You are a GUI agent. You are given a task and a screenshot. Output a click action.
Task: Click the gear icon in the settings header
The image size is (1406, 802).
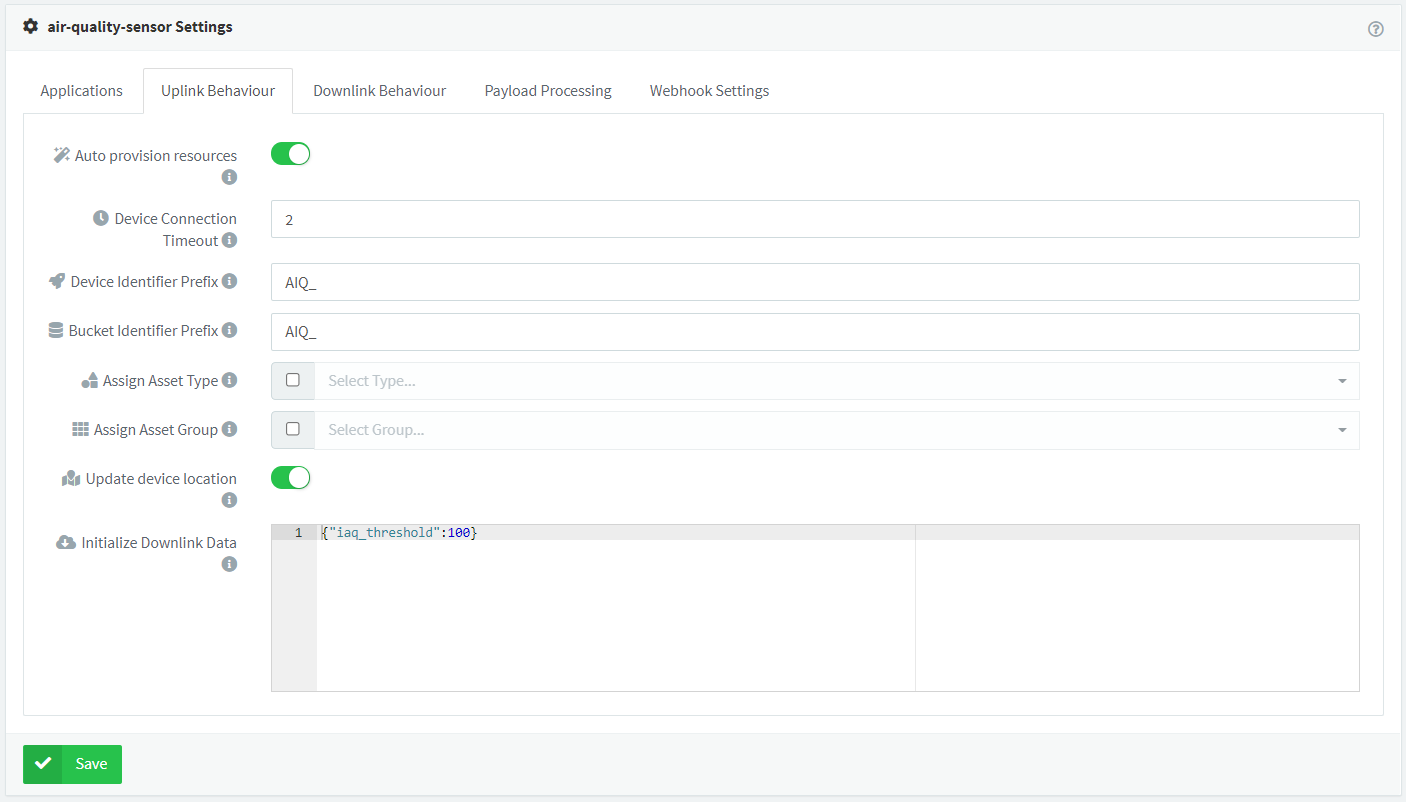[29, 26]
